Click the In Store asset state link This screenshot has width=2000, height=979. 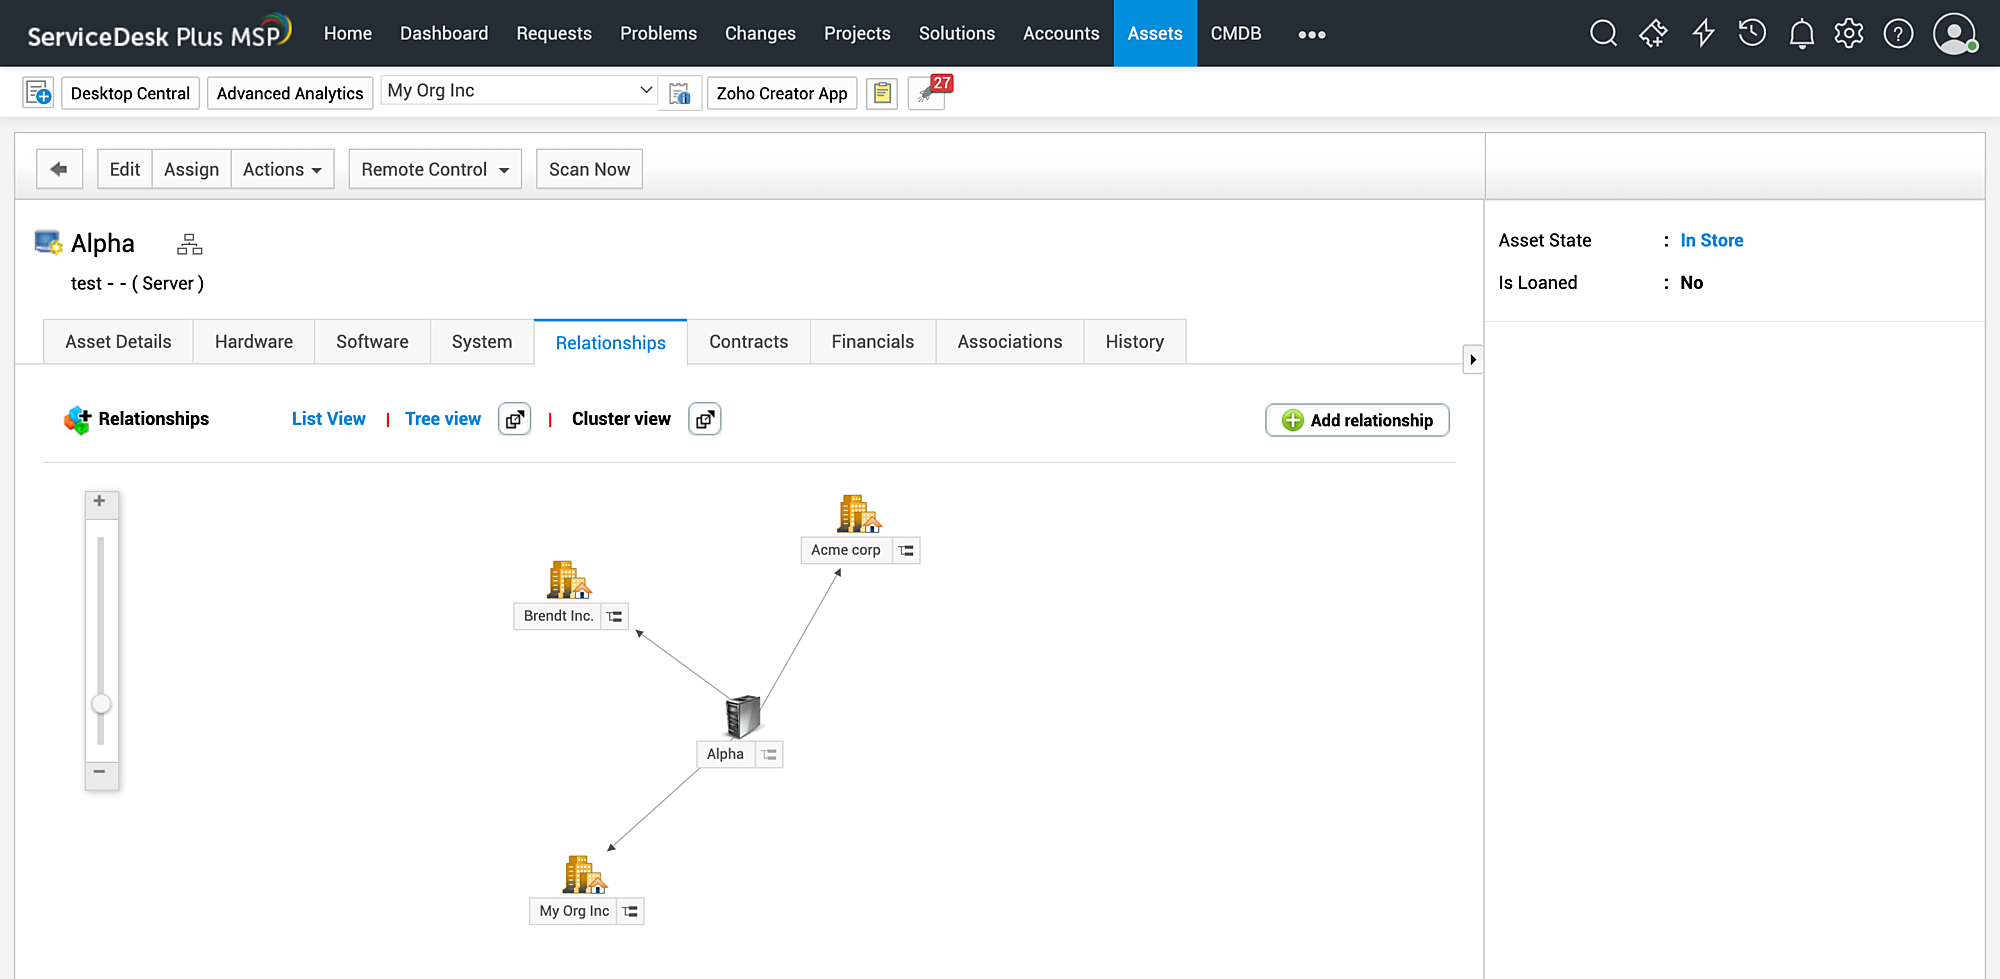1711,240
